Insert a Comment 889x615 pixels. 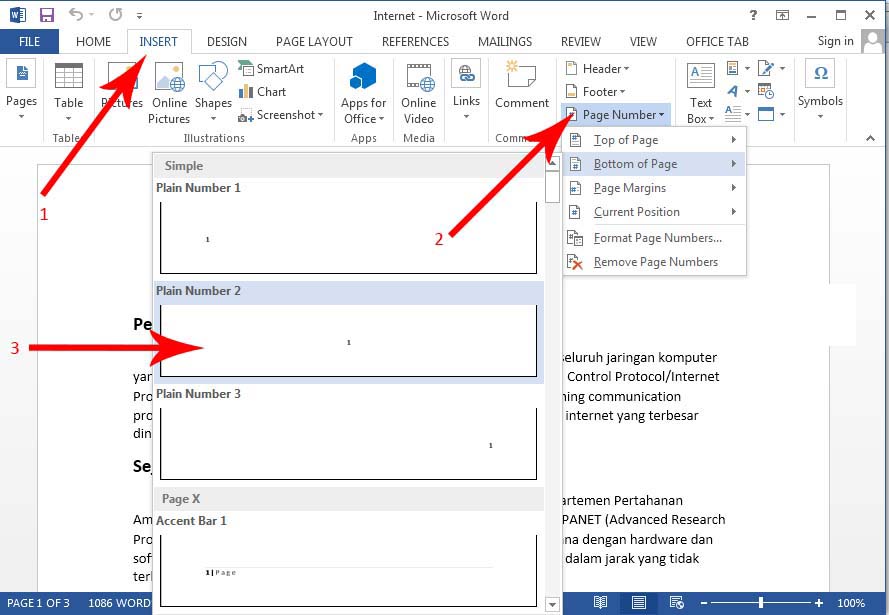tap(522, 85)
